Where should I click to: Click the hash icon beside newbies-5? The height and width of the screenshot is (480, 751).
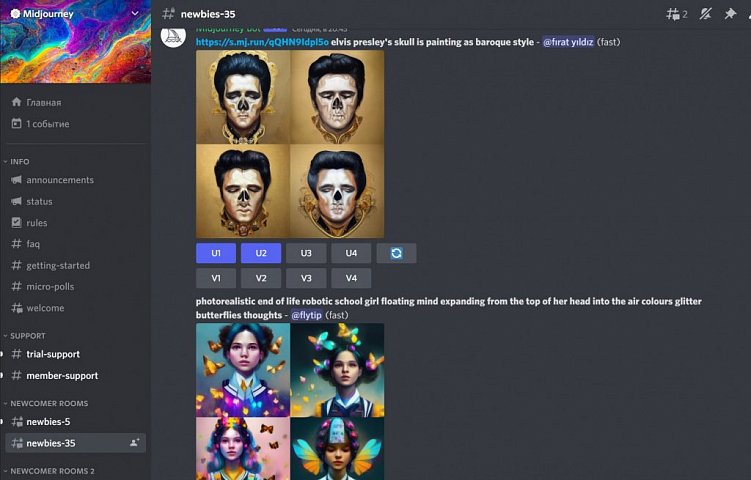(17, 422)
